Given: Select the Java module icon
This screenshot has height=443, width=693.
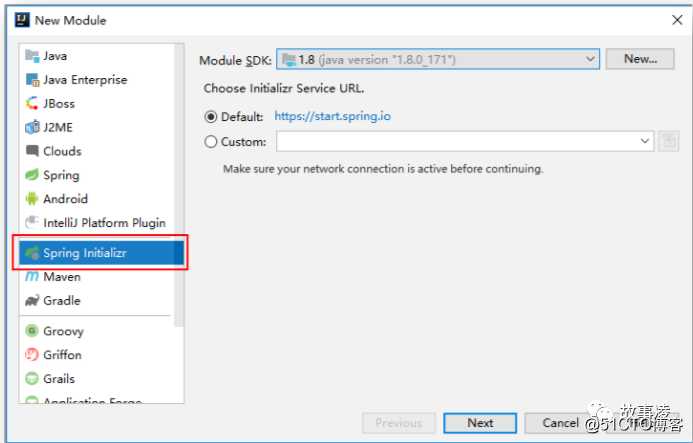Looking at the screenshot, I should pyautogui.click(x=32, y=56).
